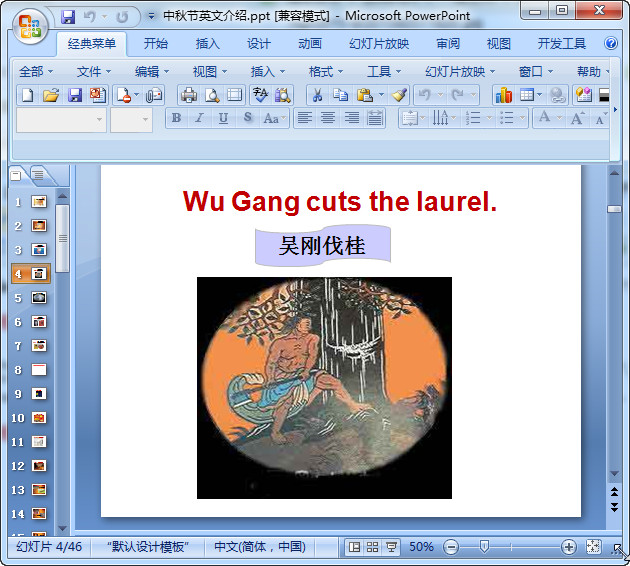This screenshot has width=630, height=566.
Task: Expand the 格式 dropdown menu
Action: point(325,72)
